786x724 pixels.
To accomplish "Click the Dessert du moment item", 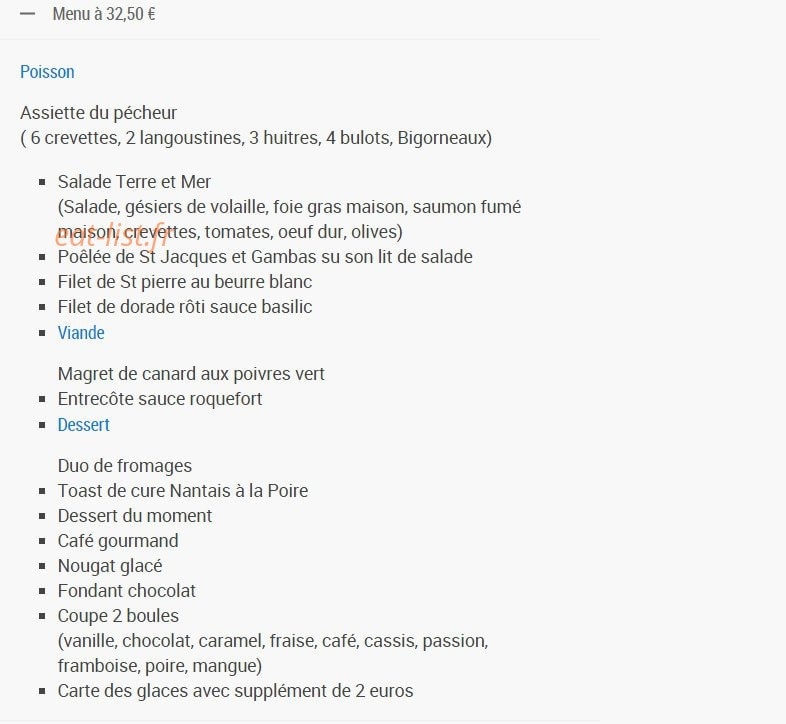I will [135, 516].
